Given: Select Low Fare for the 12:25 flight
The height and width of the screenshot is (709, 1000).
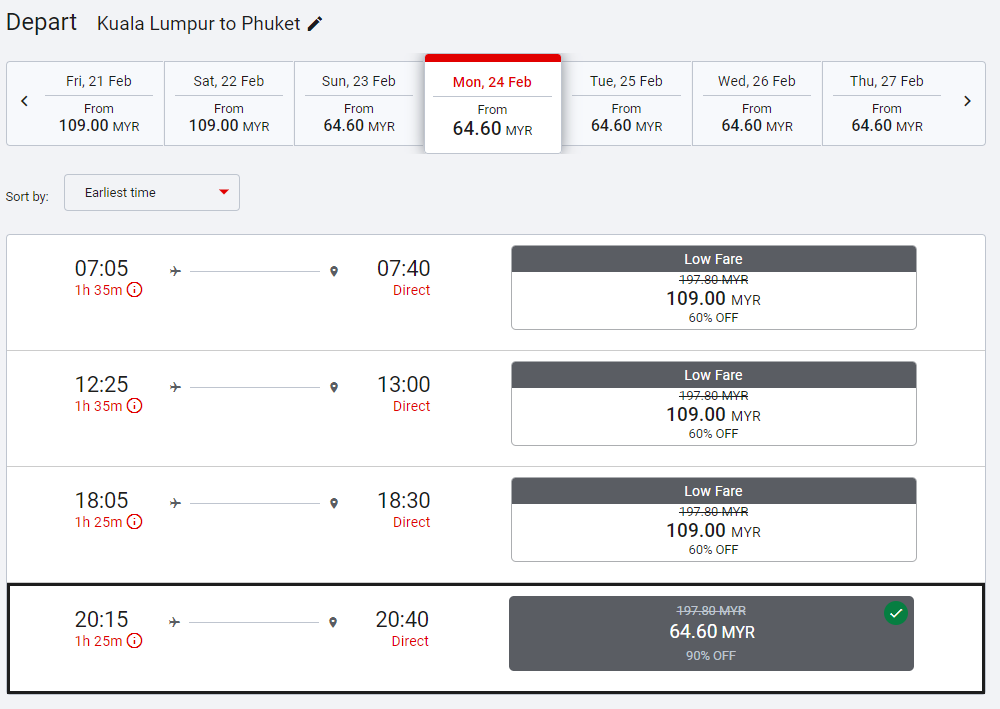Looking at the screenshot, I should tap(713, 404).
